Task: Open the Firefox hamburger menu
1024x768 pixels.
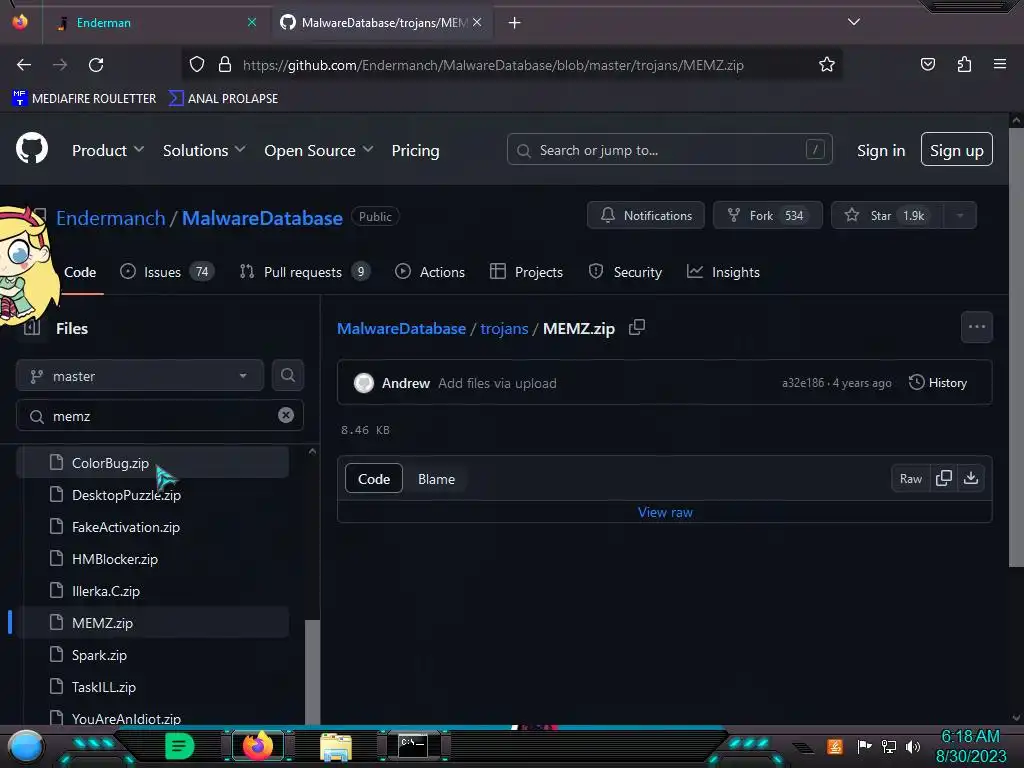Action: tap(999, 64)
